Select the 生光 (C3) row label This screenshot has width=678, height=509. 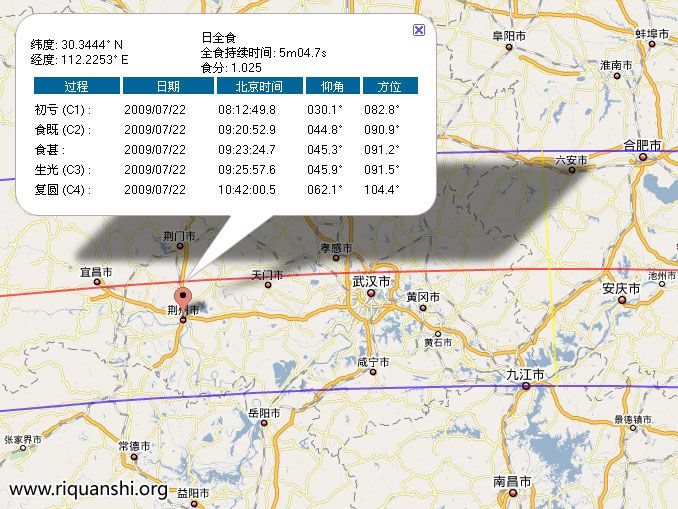coord(63,170)
